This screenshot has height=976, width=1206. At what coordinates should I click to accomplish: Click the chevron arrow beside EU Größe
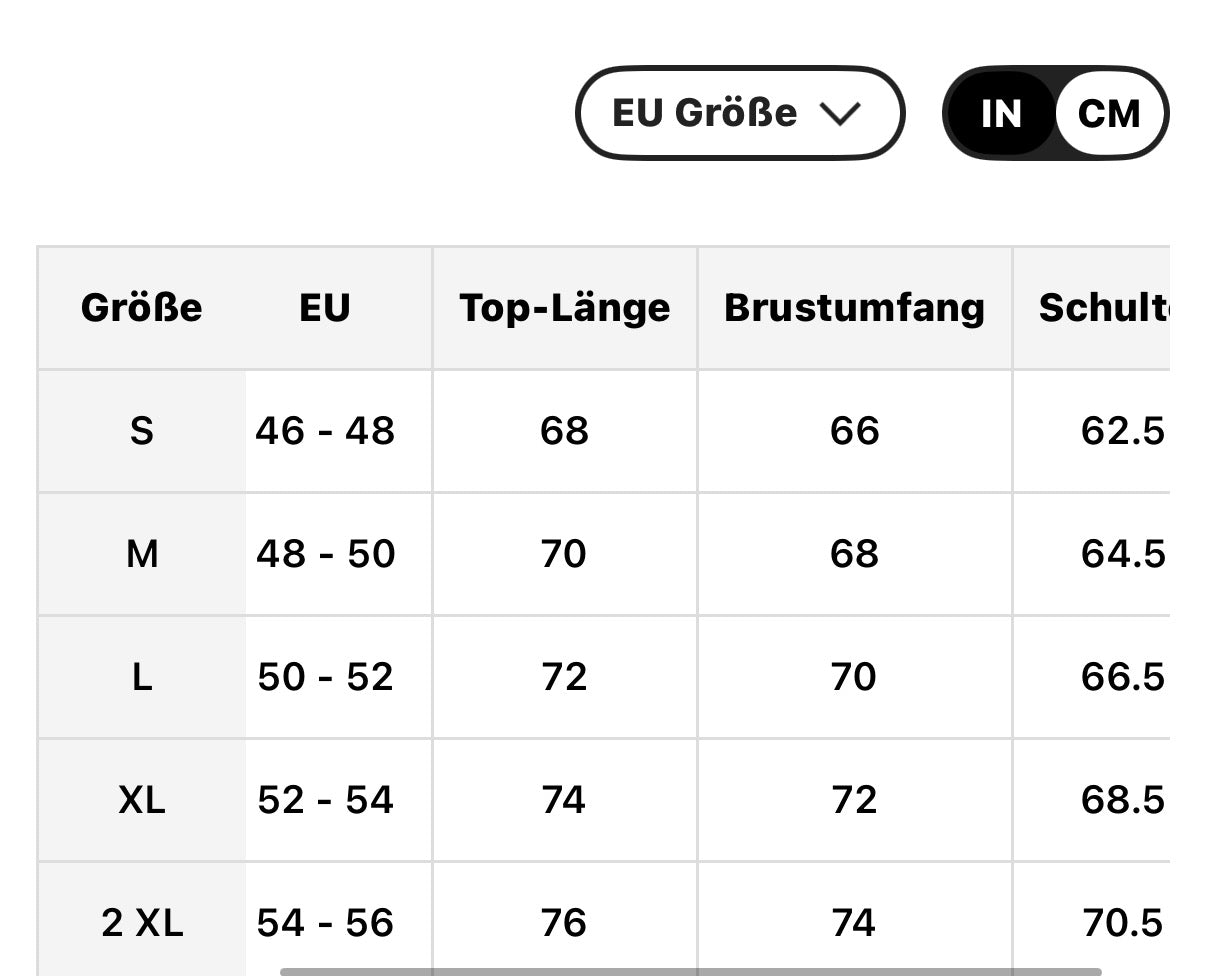point(839,114)
